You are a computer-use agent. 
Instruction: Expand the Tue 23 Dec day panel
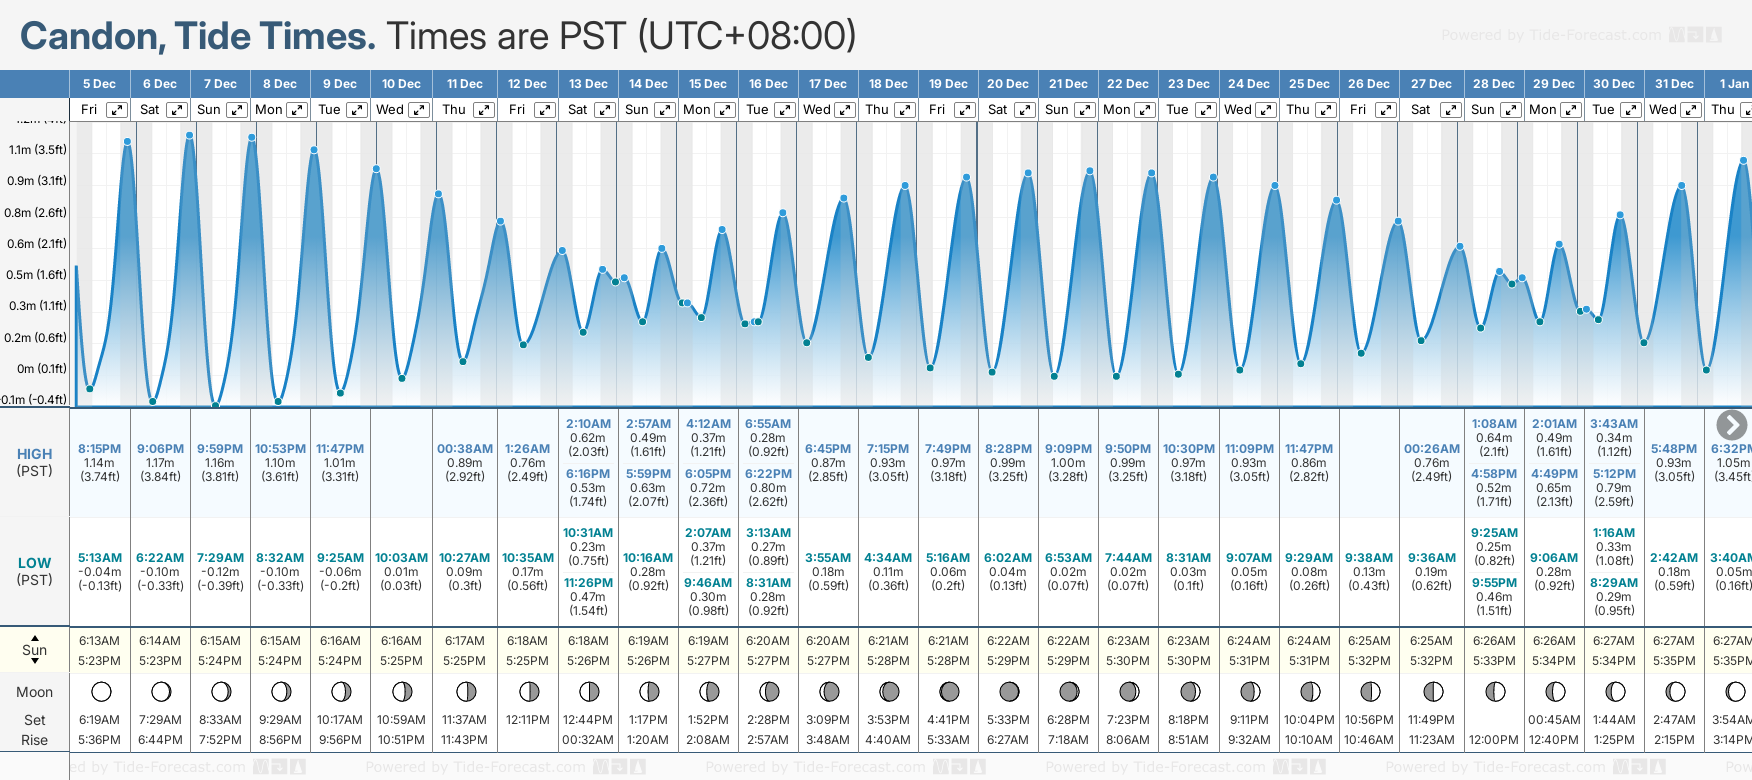click(1205, 110)
